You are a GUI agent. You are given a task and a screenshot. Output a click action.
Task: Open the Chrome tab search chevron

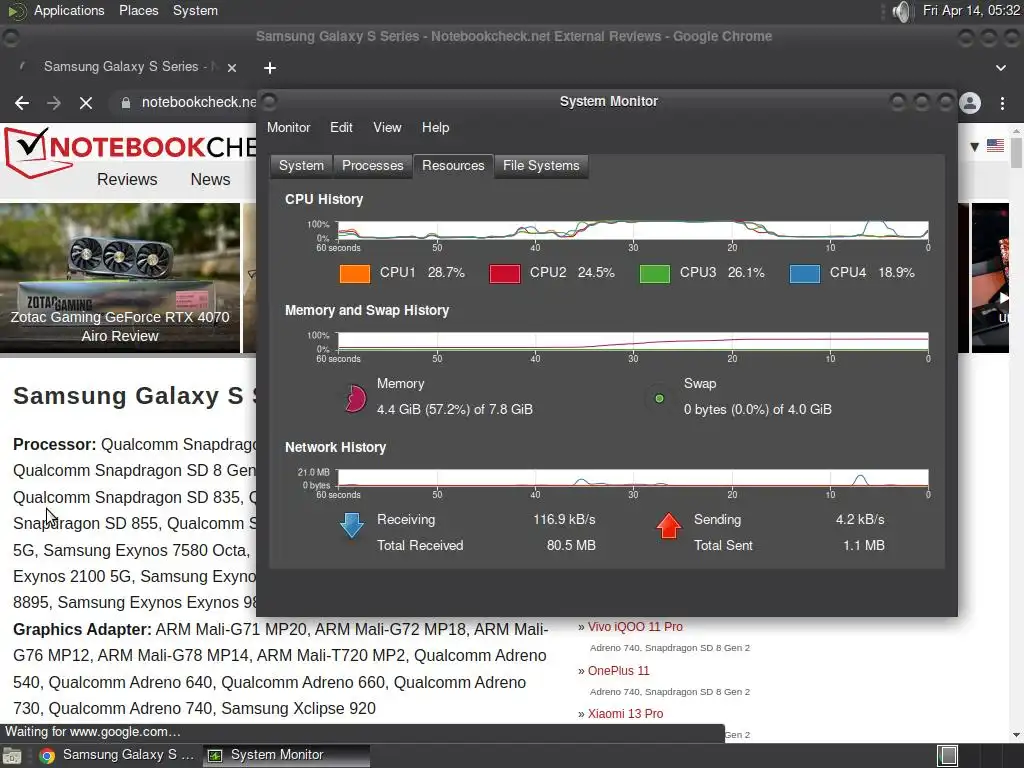[1000, 68]
